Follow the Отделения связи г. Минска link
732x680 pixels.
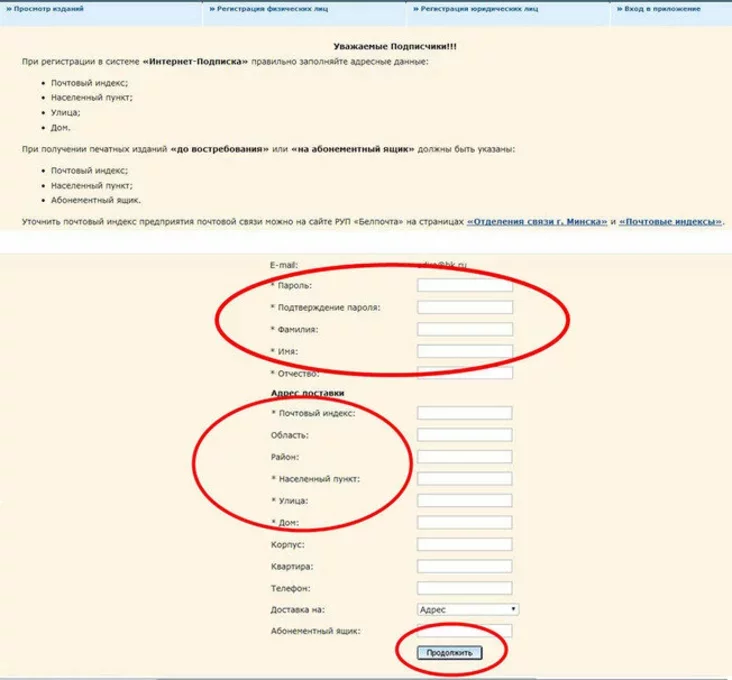pyautogui.click(x=537, y=221)
